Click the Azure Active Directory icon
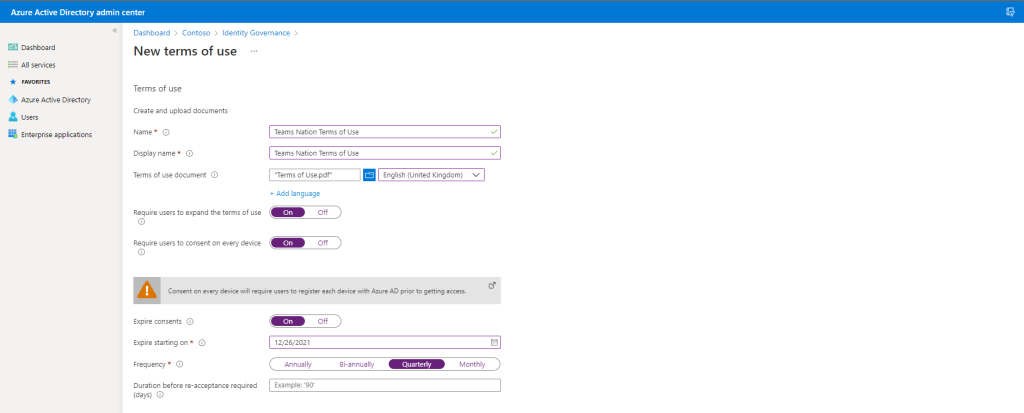The height and width of the screenshot is (413, 1024). 13,100
